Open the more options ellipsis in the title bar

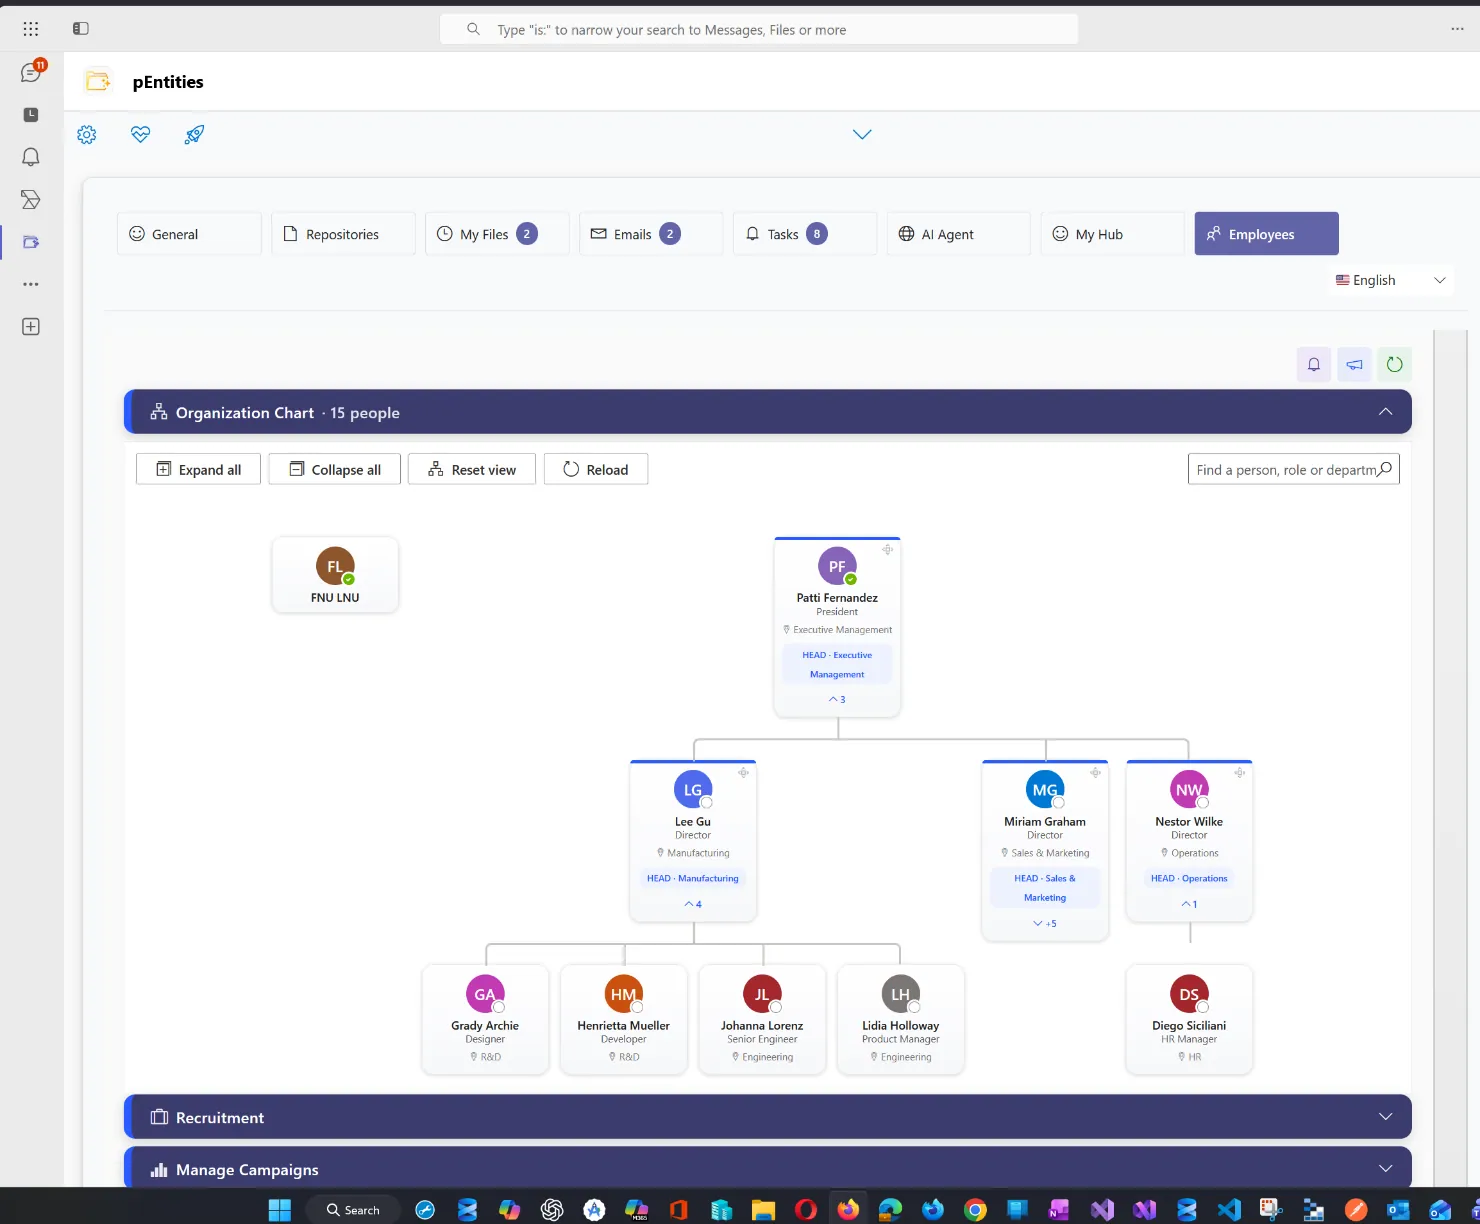1457,29
